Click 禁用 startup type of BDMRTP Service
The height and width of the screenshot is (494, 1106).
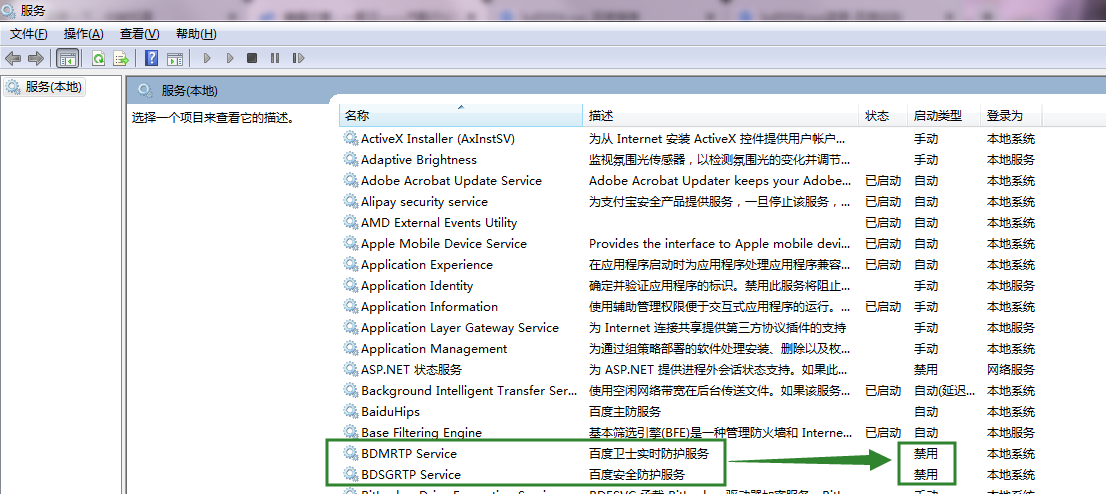[926, 453]
